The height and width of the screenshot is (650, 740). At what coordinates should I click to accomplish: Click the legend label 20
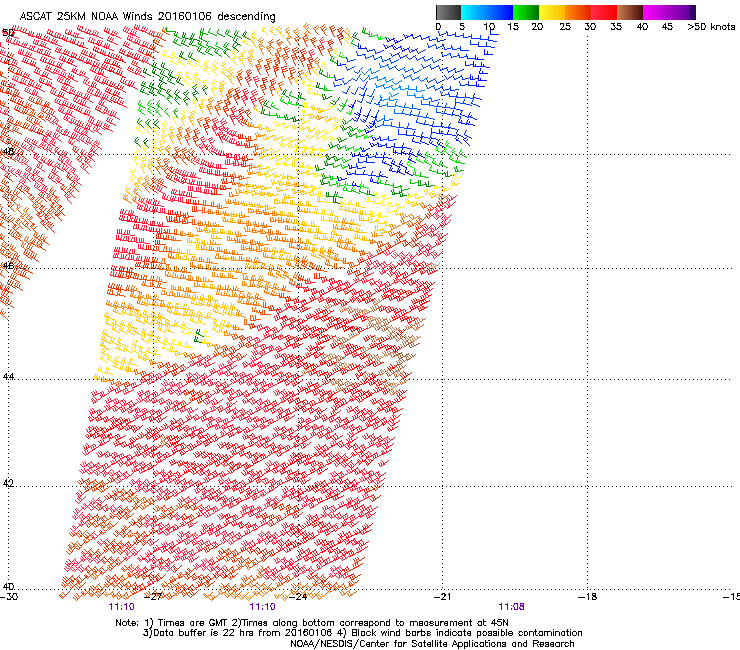click(x=537, y=27)
